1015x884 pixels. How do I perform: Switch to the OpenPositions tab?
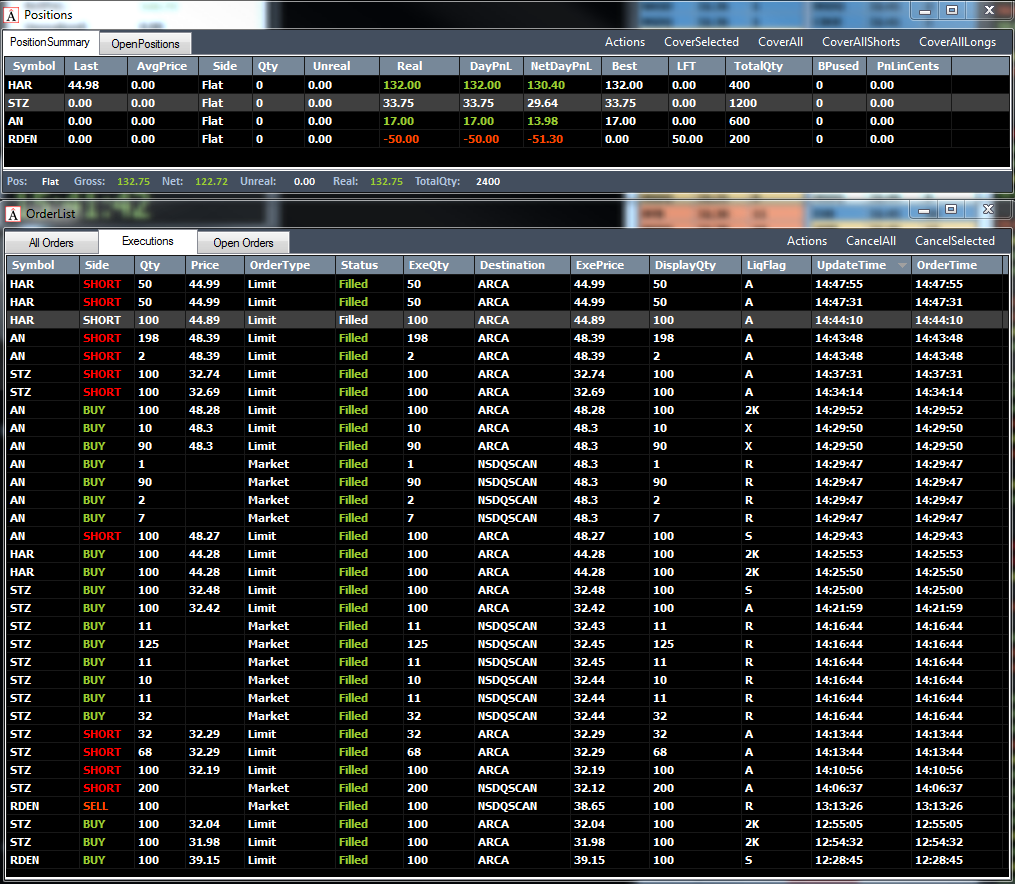coord(145,43)
